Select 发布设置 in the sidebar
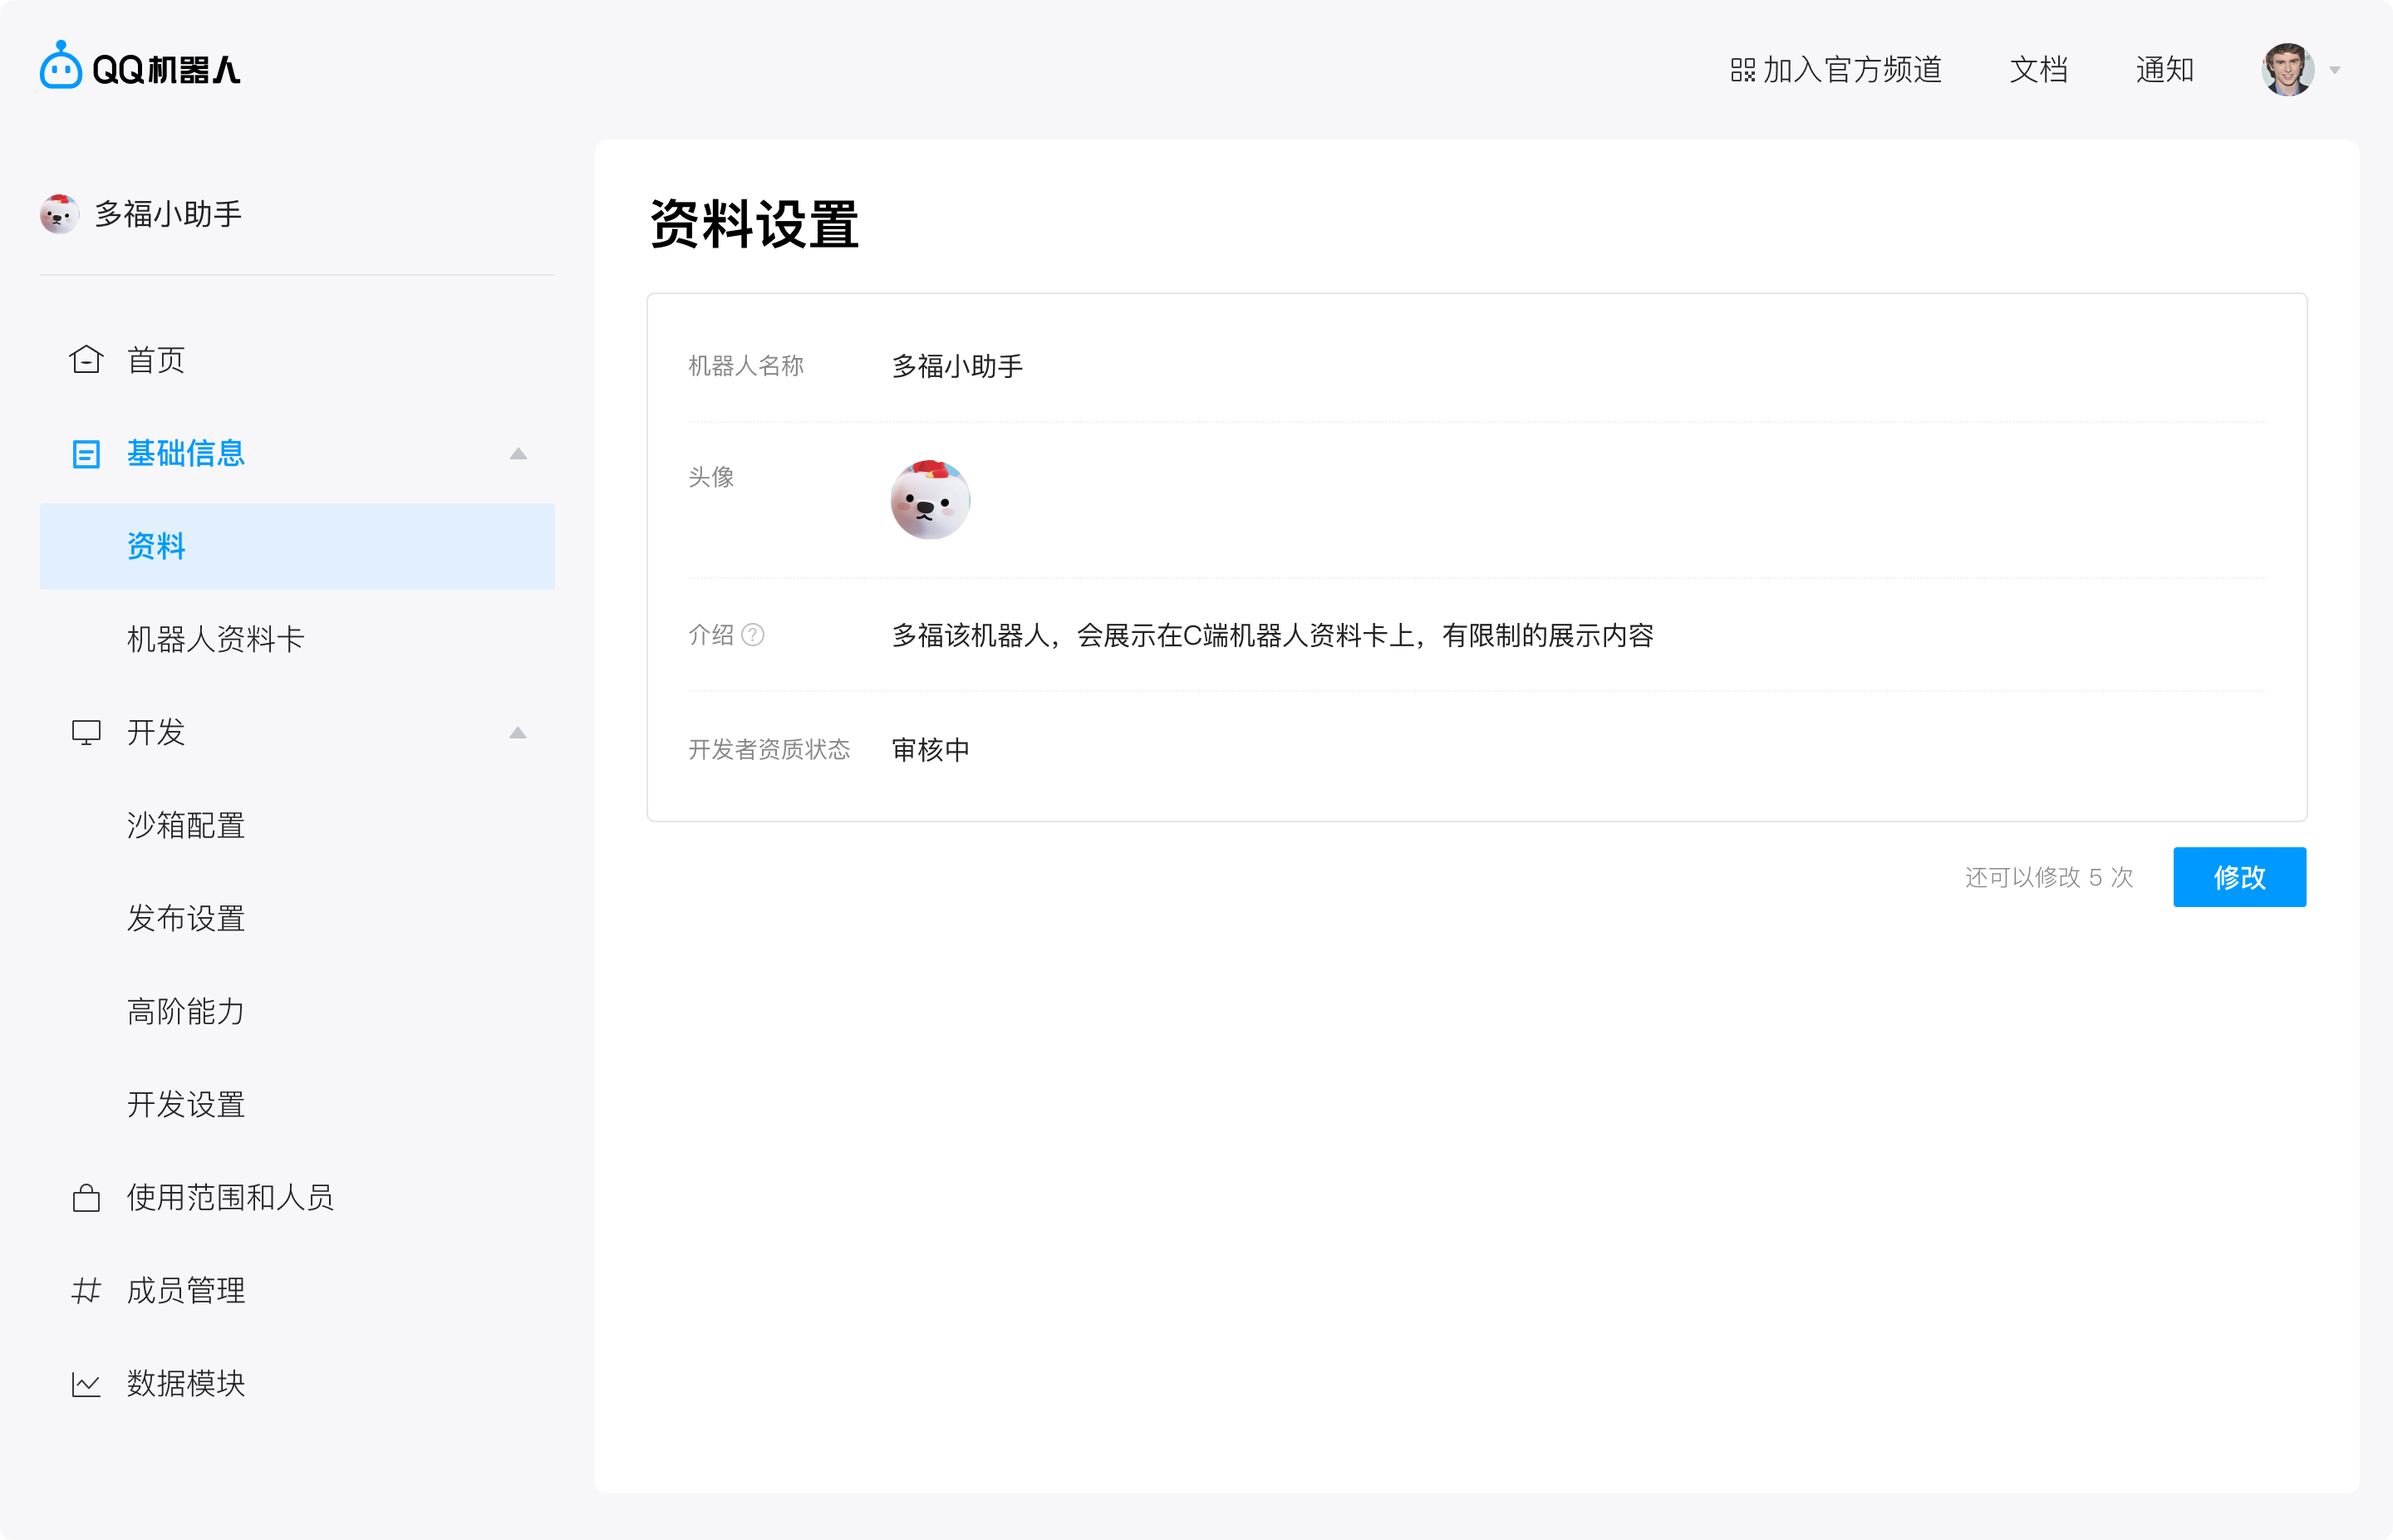Image resolution: width=2393 pixels, height=1540 pixels. click(x=186, y=918)
